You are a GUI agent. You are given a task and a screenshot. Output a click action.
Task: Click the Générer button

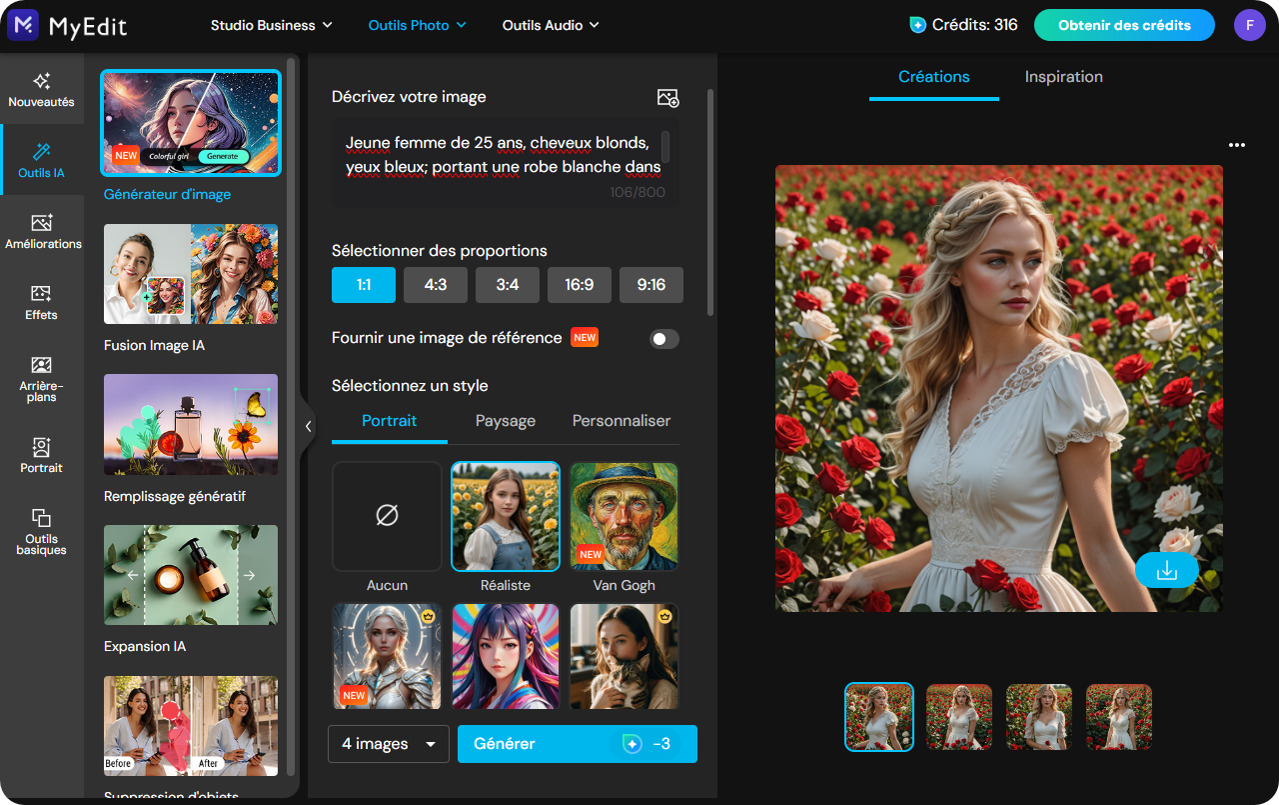click(x=577, y=744)
